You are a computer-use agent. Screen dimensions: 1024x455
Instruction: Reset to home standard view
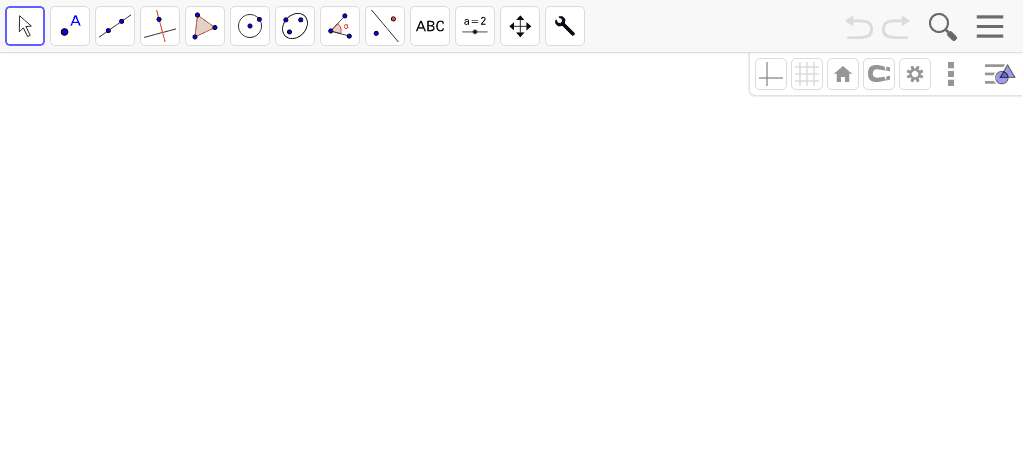point(843,74)
